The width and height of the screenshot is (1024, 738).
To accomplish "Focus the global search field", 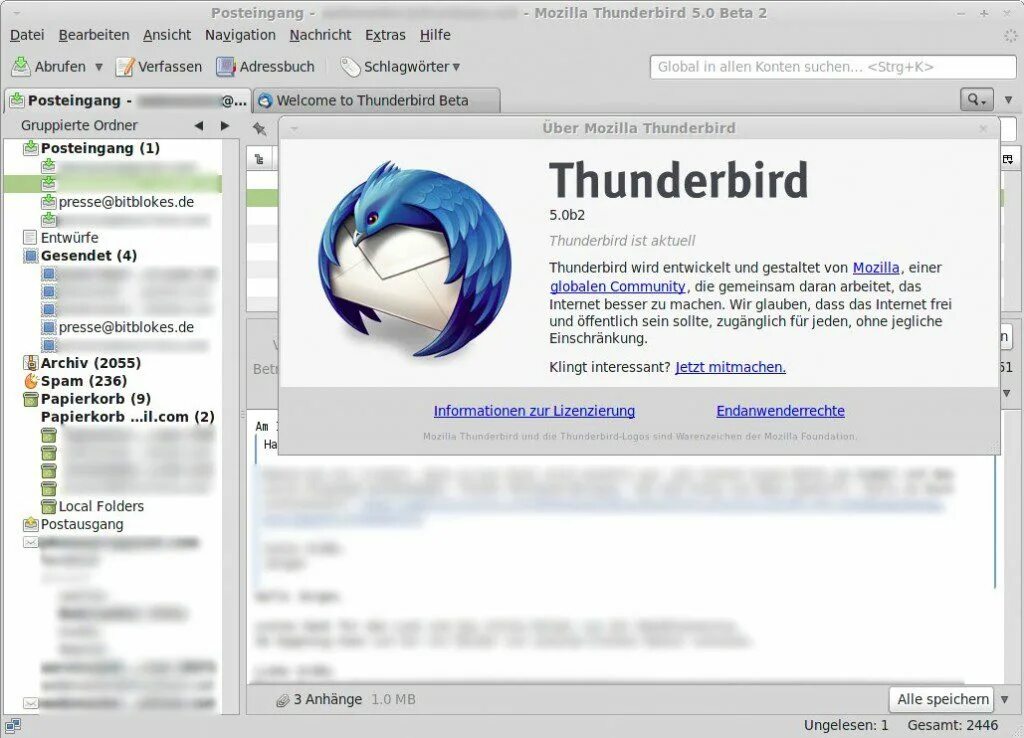I will (833, 67).
